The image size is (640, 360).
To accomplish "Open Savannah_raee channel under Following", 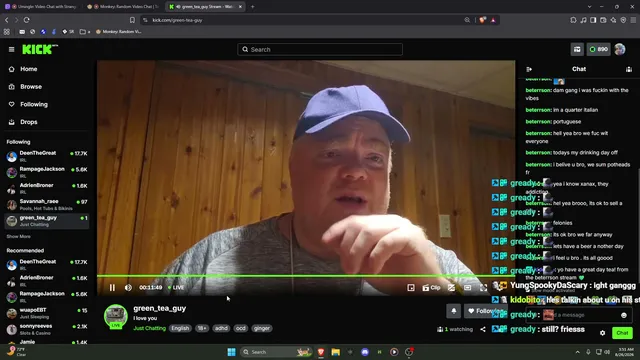I will click(47, 204).
